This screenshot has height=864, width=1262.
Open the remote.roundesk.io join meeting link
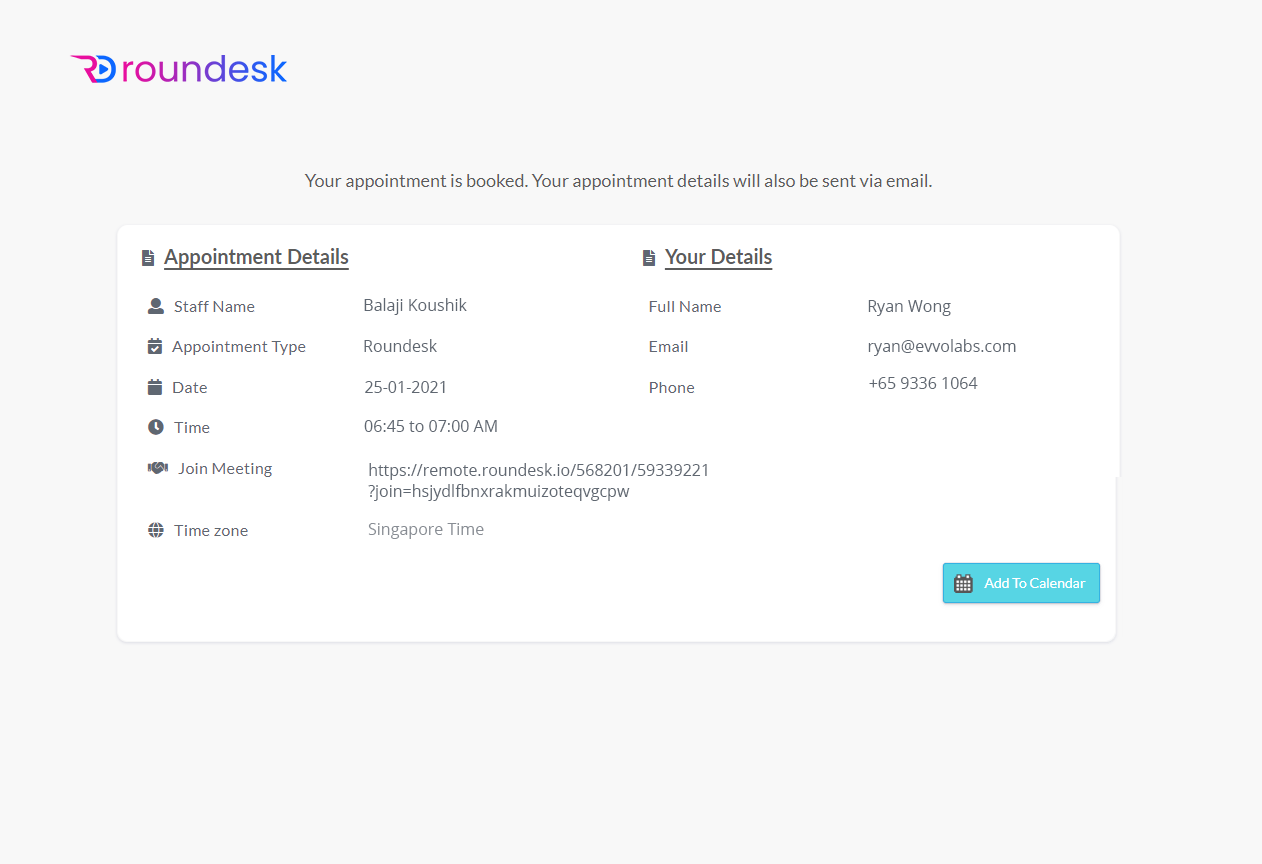click(x=539, y=481)
